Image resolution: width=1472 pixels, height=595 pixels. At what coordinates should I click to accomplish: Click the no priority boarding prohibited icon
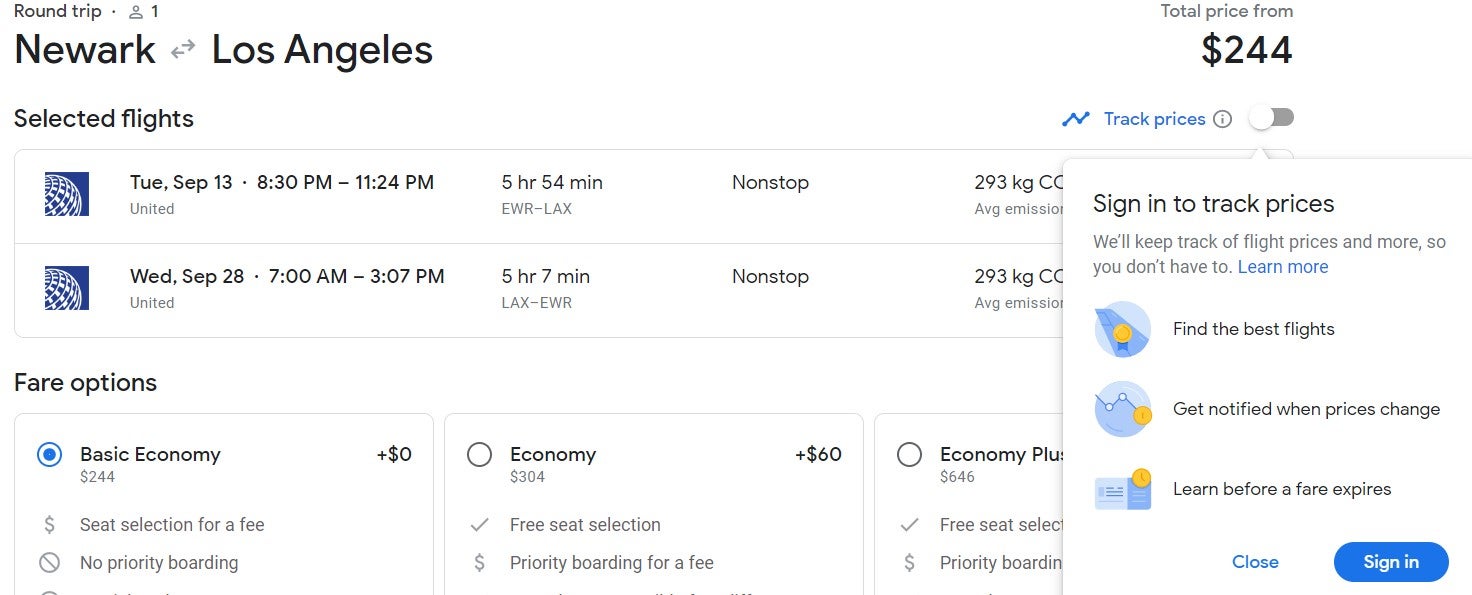(x=49, y=562)
